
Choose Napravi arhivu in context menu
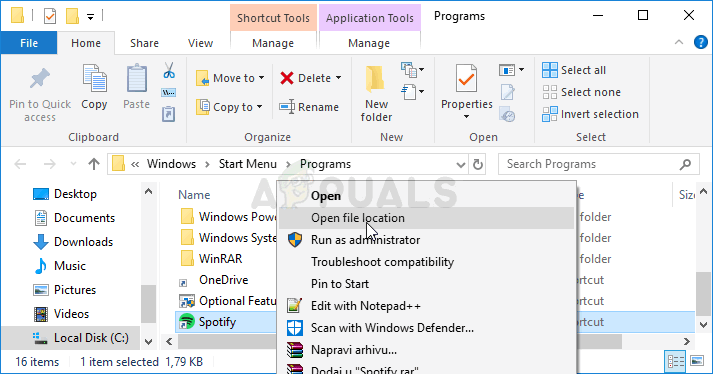(426, 350)
